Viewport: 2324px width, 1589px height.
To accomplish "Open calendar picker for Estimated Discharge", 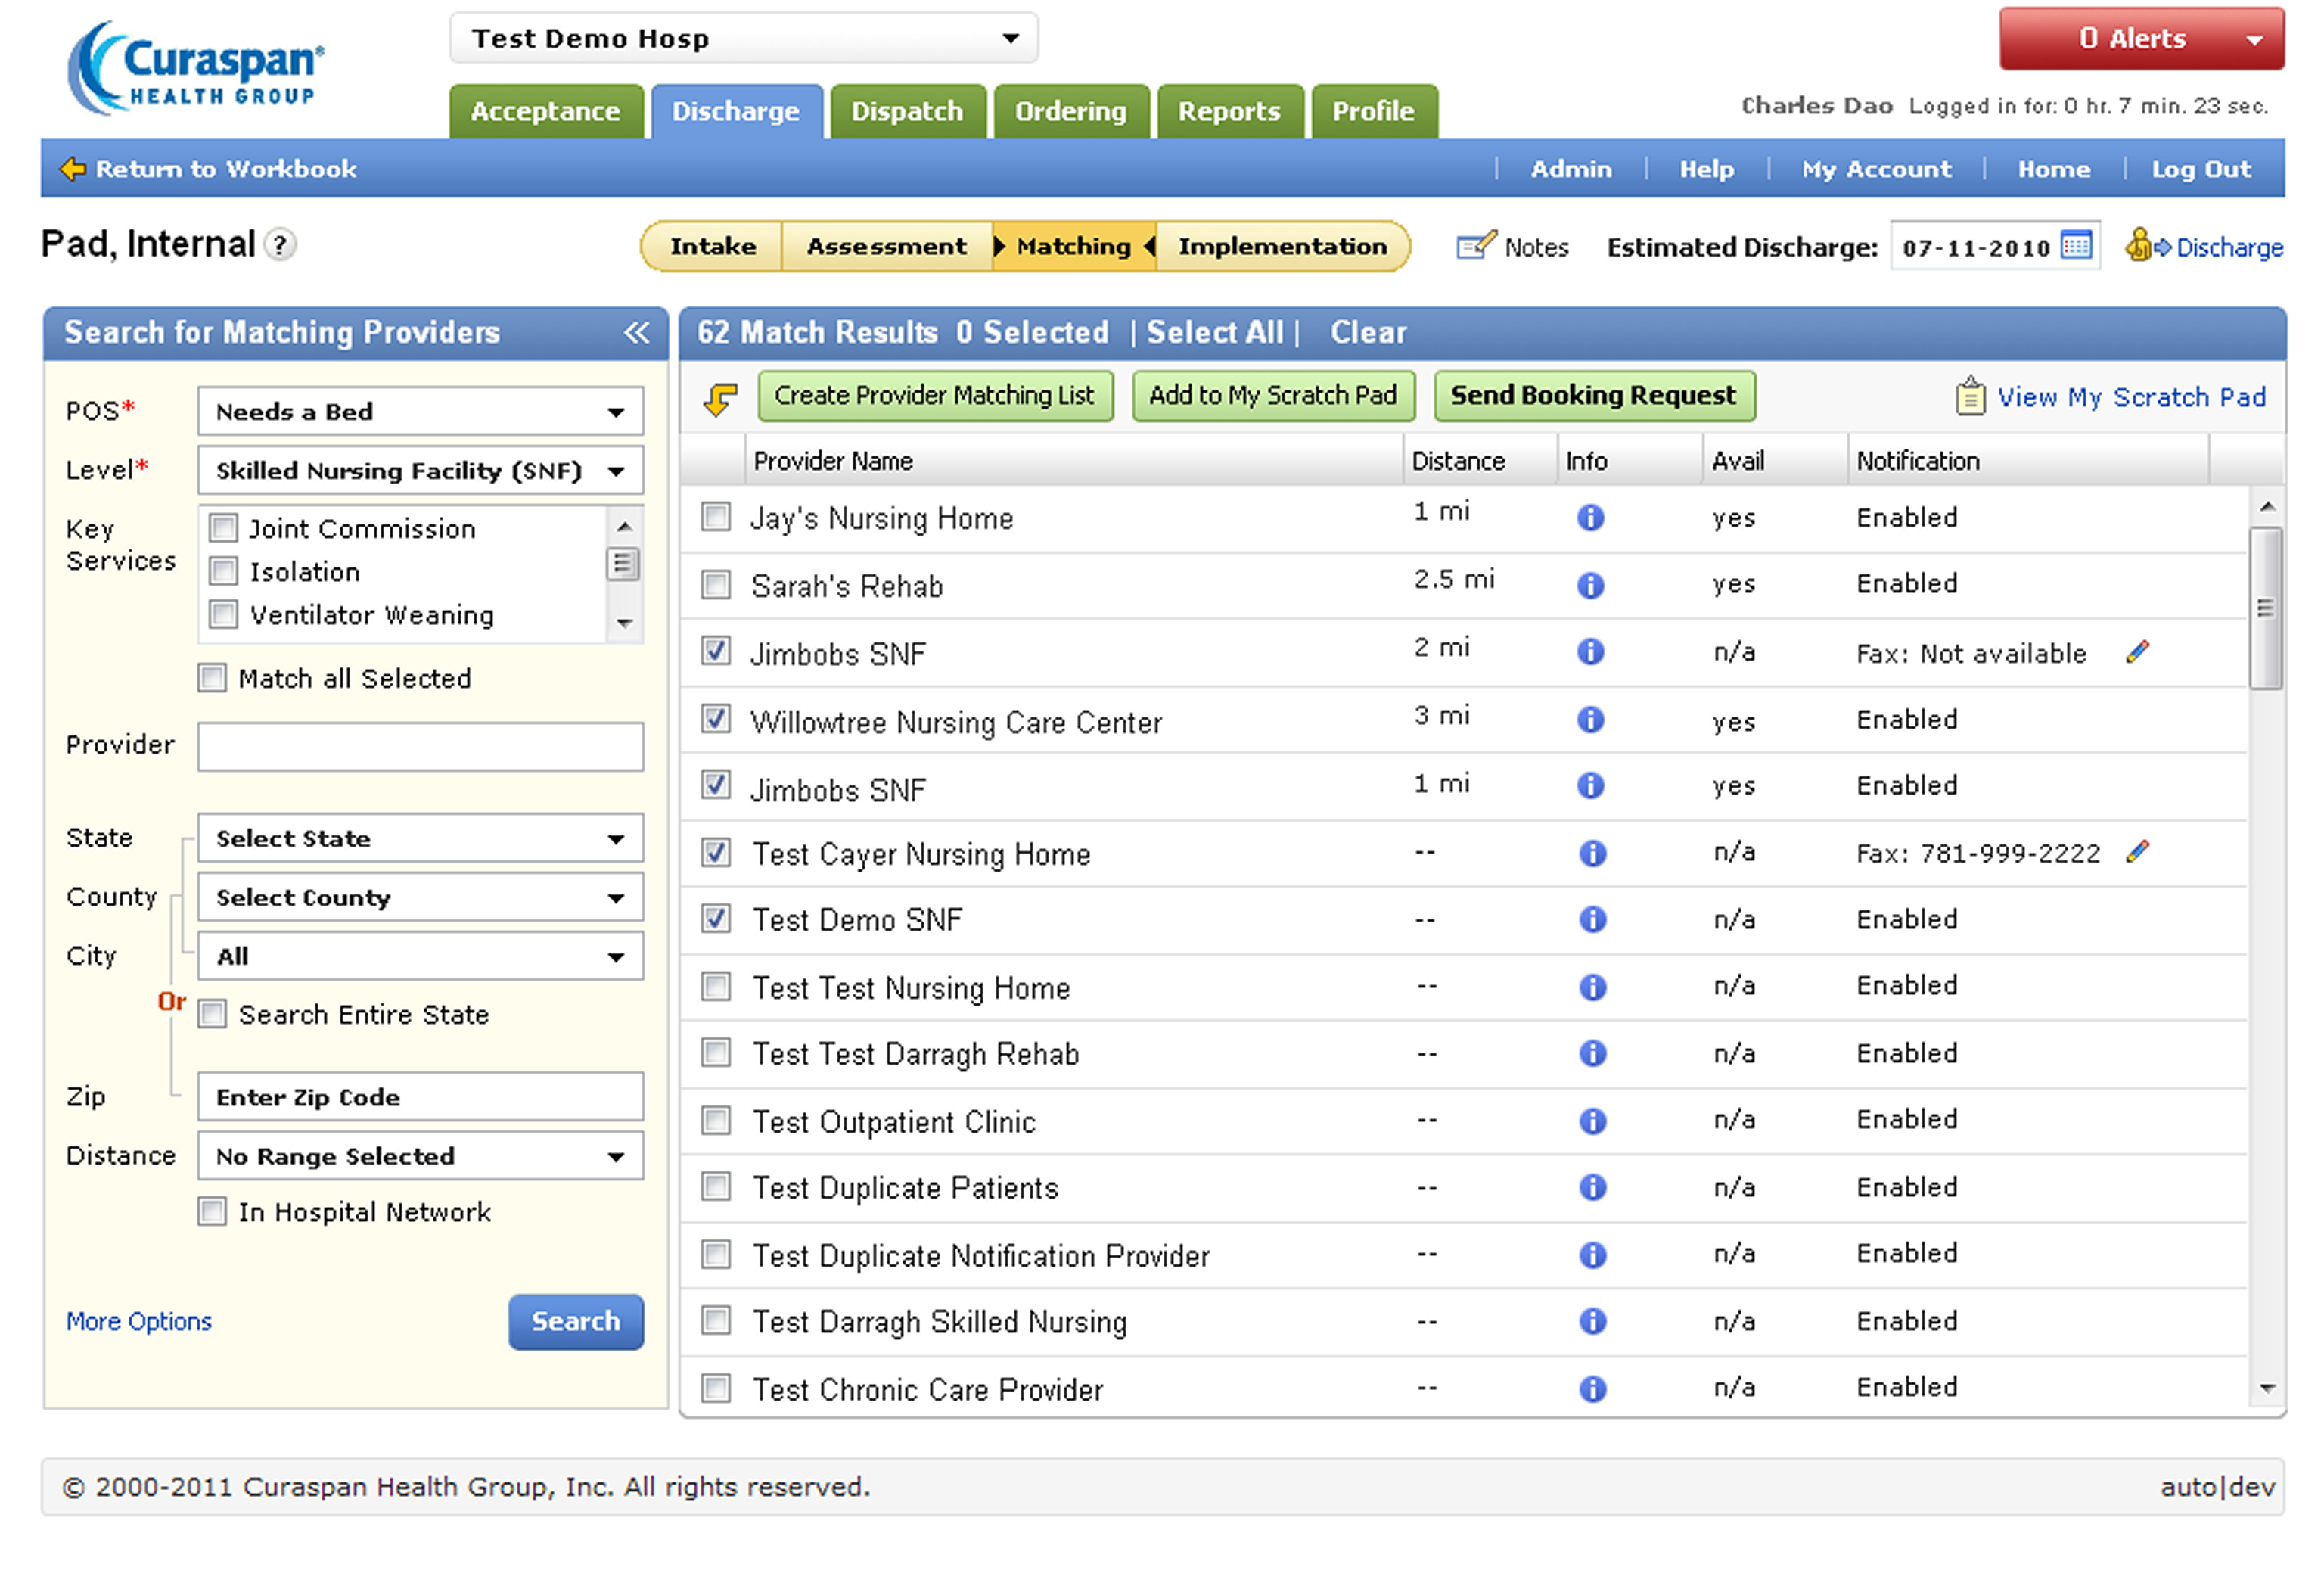I will click(2076, 246).
